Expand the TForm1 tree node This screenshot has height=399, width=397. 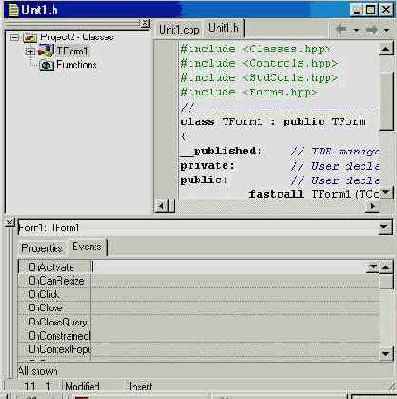[30, 51]
